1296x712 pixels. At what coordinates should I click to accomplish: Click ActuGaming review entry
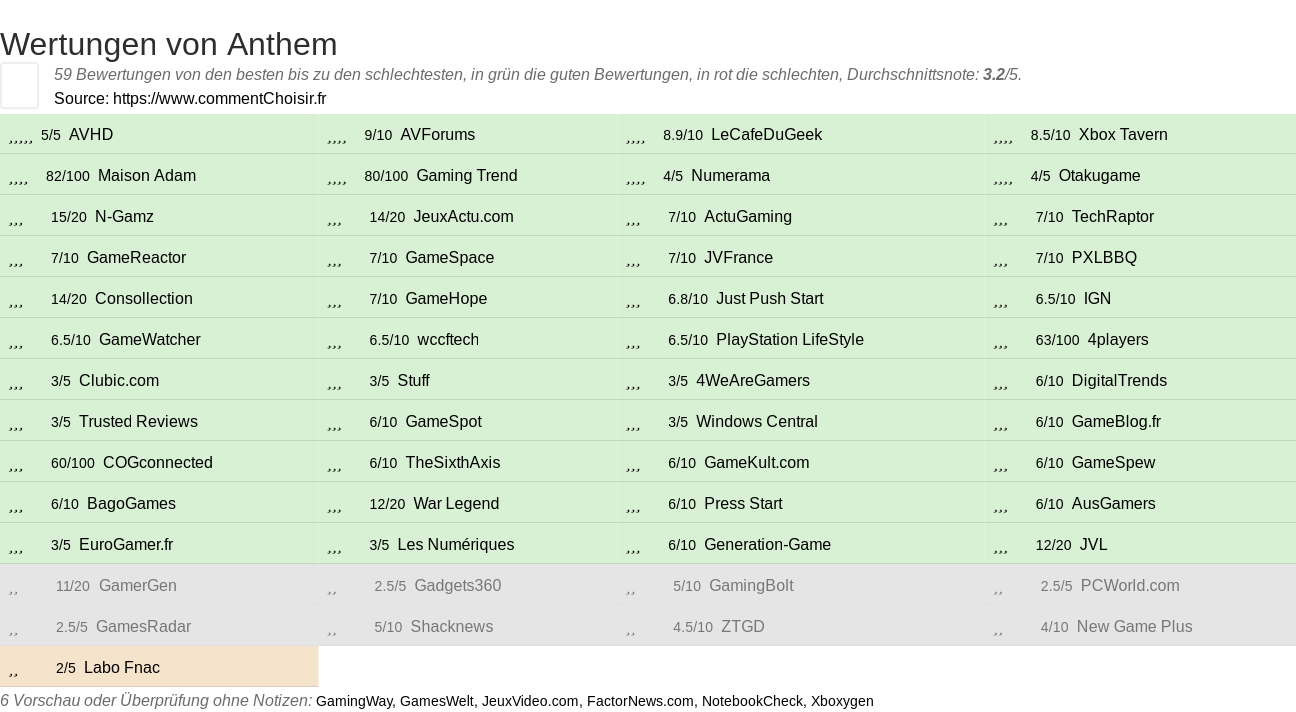pos(748,217)
